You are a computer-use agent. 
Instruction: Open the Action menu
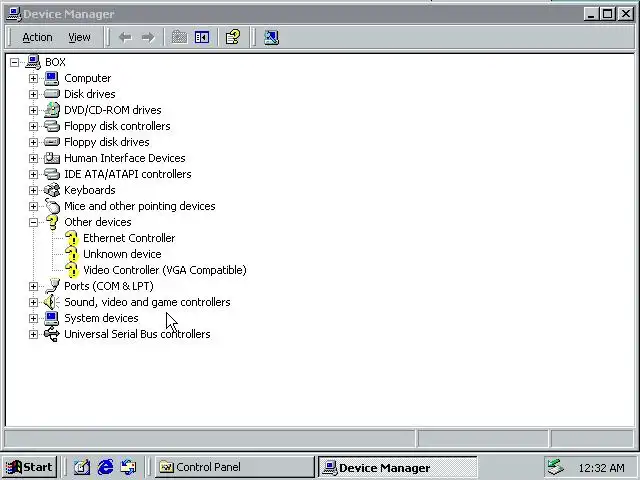(37, 38)
